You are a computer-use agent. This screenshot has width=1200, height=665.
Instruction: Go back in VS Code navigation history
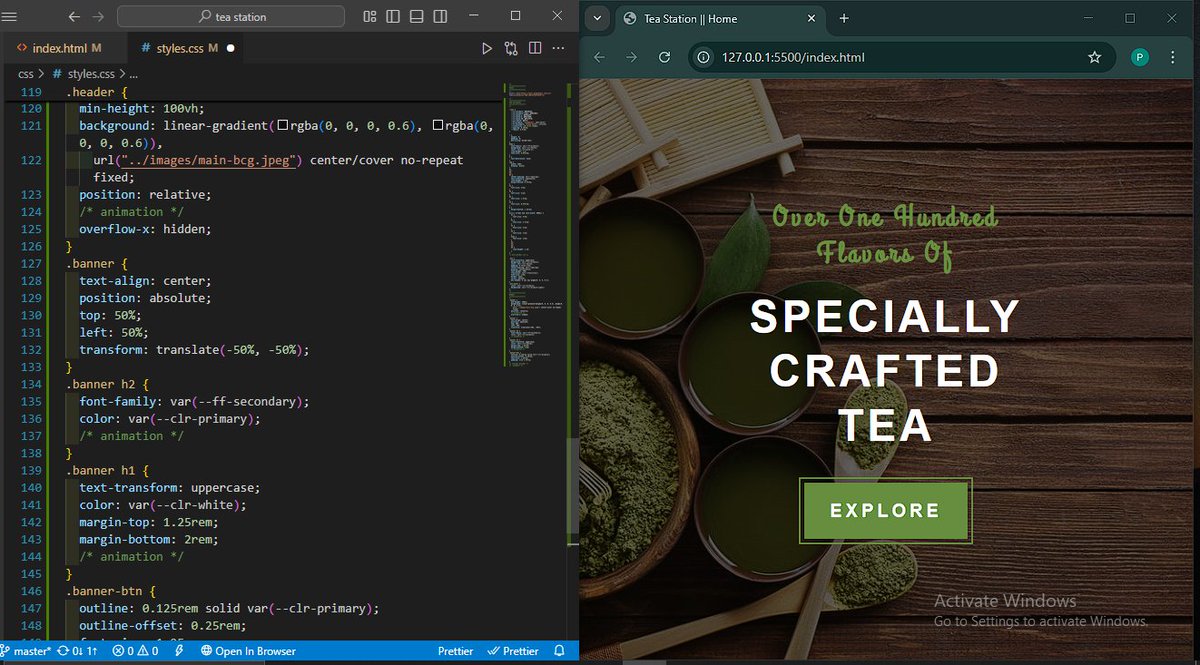(x=74, y=17)
